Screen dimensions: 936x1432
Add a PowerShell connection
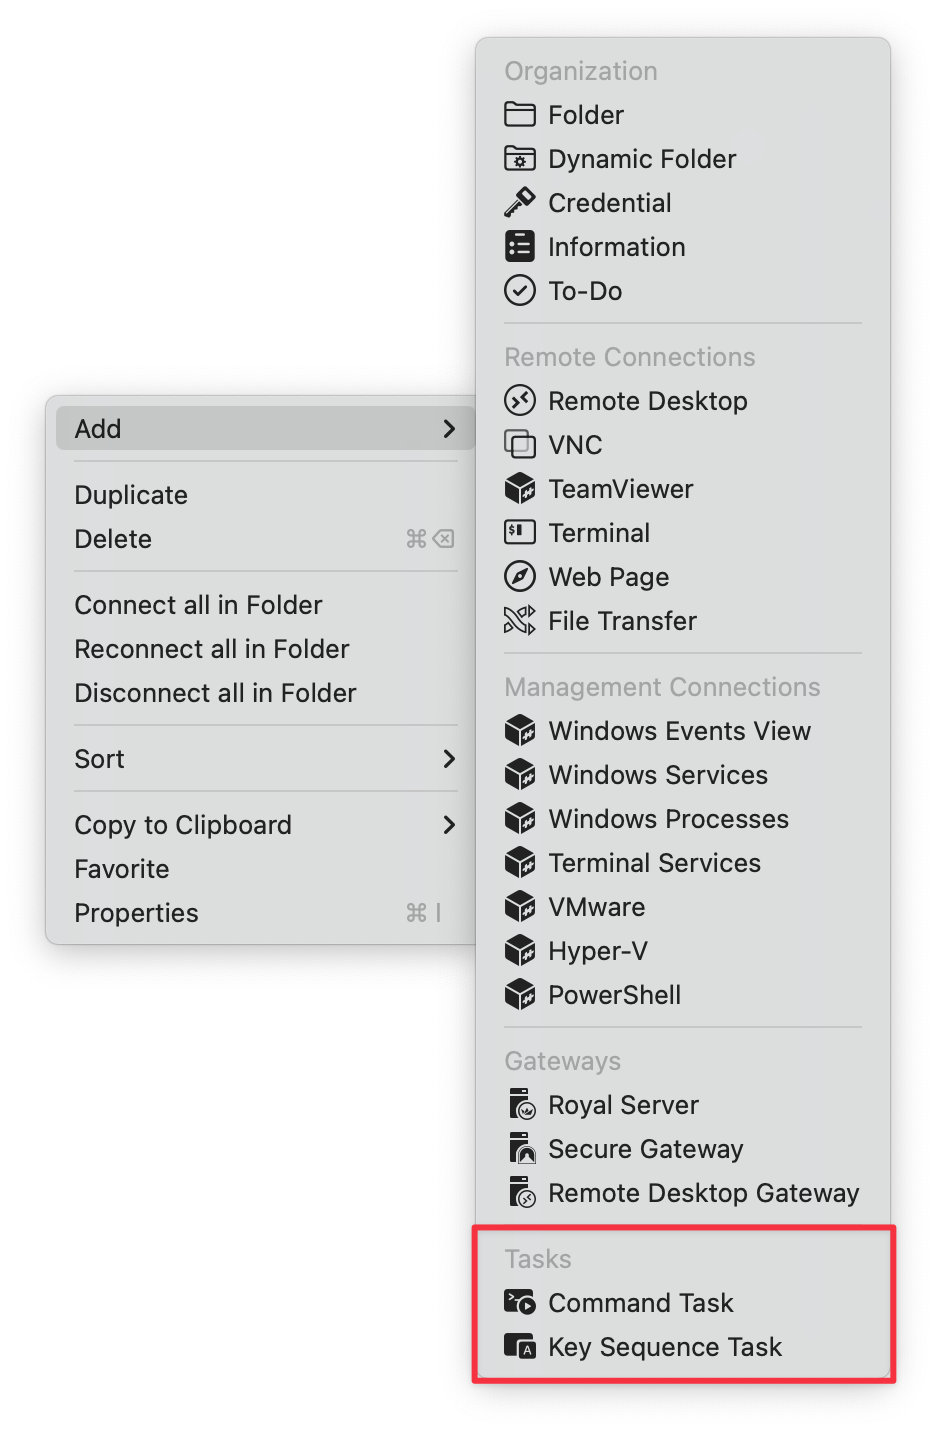[x=683, y=995]
